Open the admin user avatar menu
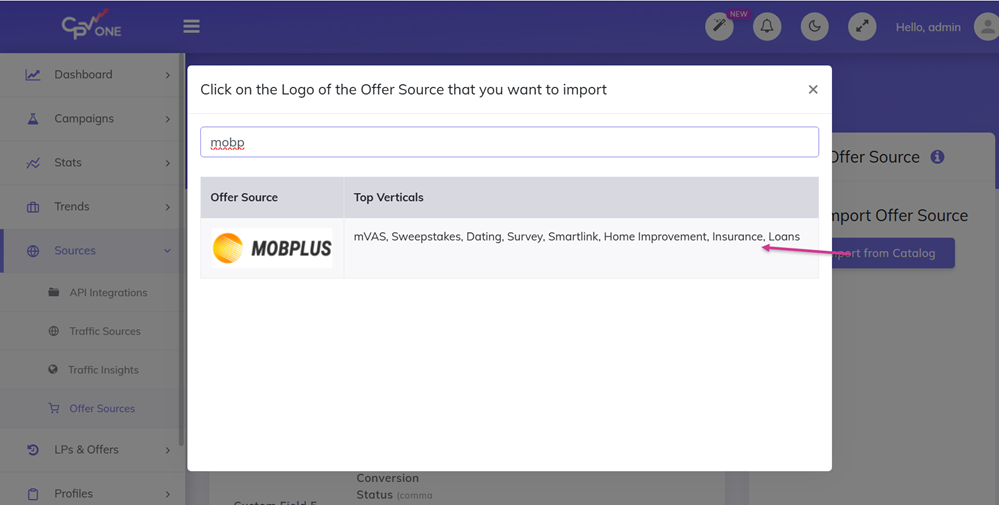Screen dimensions: 1000x506 coord(987,27)
